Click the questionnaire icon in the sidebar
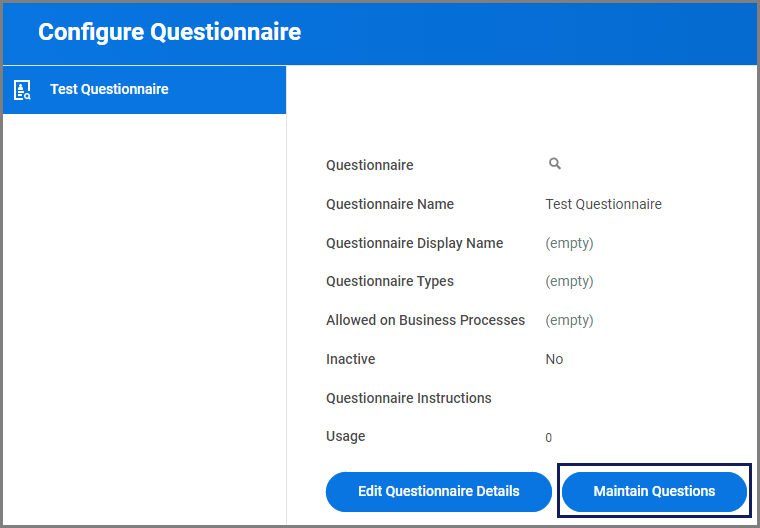The width and height of the screenshot is (760, 528). (x=22, y=90)
